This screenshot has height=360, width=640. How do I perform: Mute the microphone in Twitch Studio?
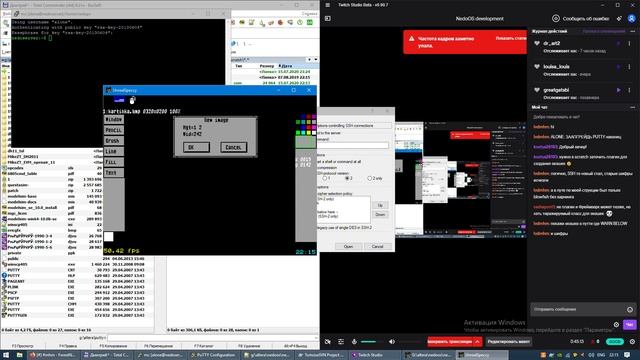coord(354,342)
